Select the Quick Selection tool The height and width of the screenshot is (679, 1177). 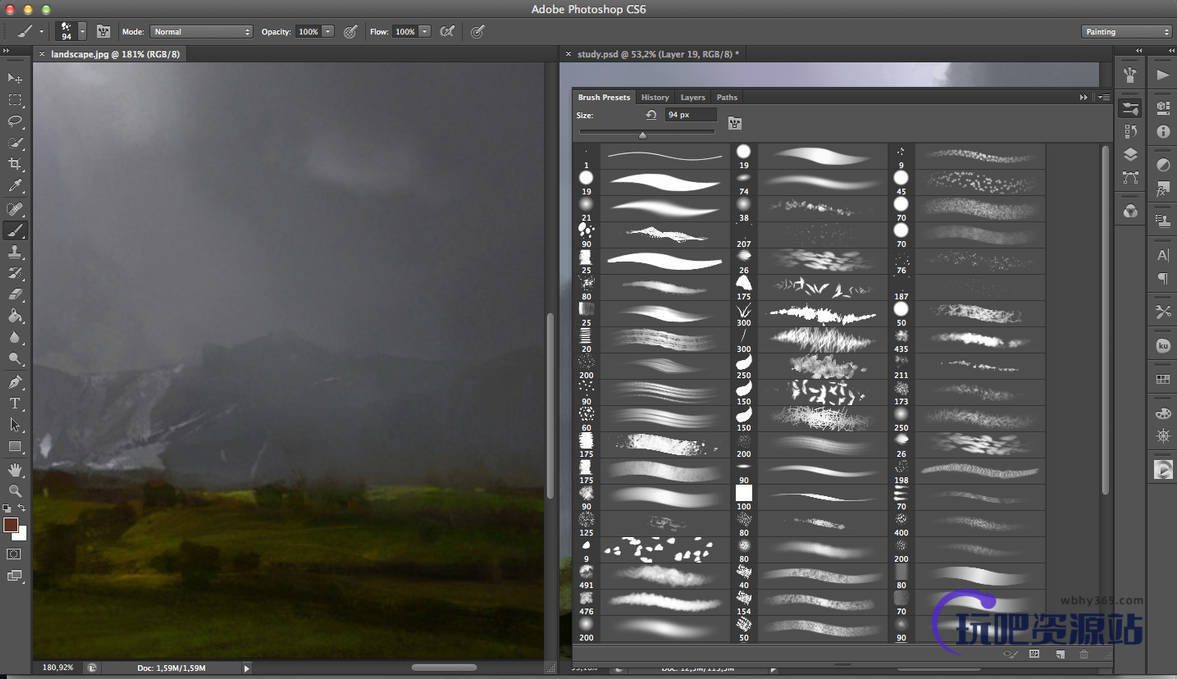[15, 143]
